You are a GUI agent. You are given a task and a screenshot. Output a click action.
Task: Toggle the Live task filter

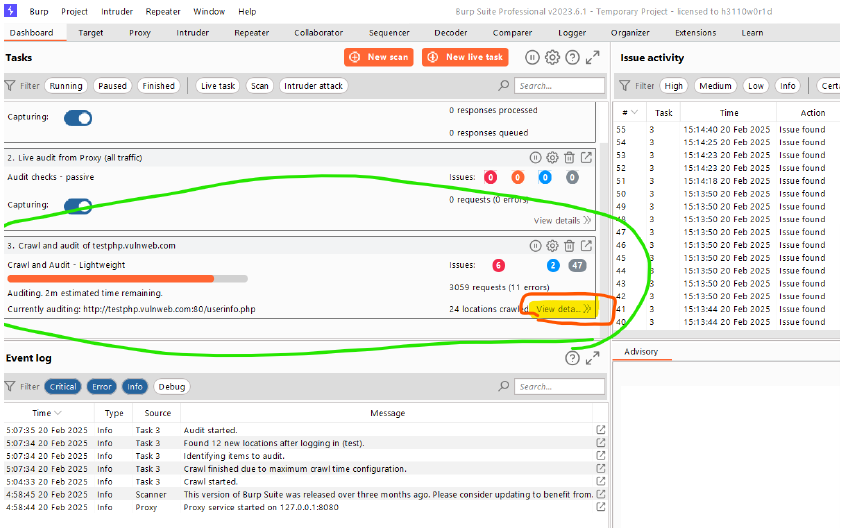coord(218,86)
